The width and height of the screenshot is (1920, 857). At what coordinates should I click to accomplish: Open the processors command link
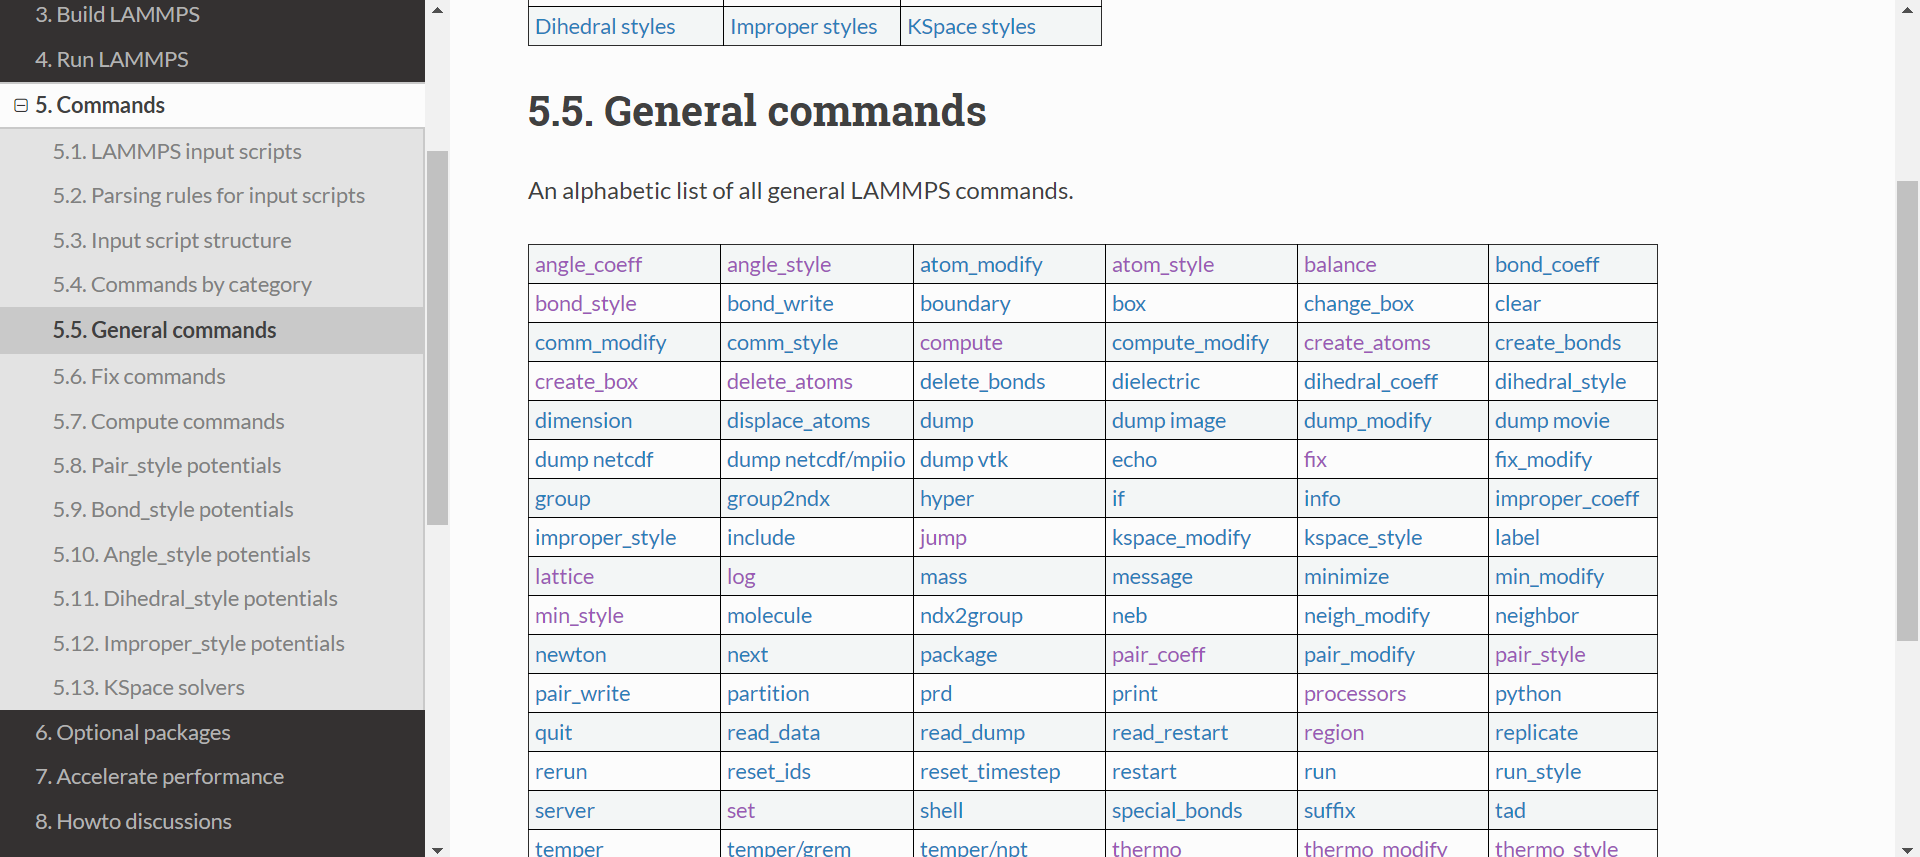(x=1355, y=694)
